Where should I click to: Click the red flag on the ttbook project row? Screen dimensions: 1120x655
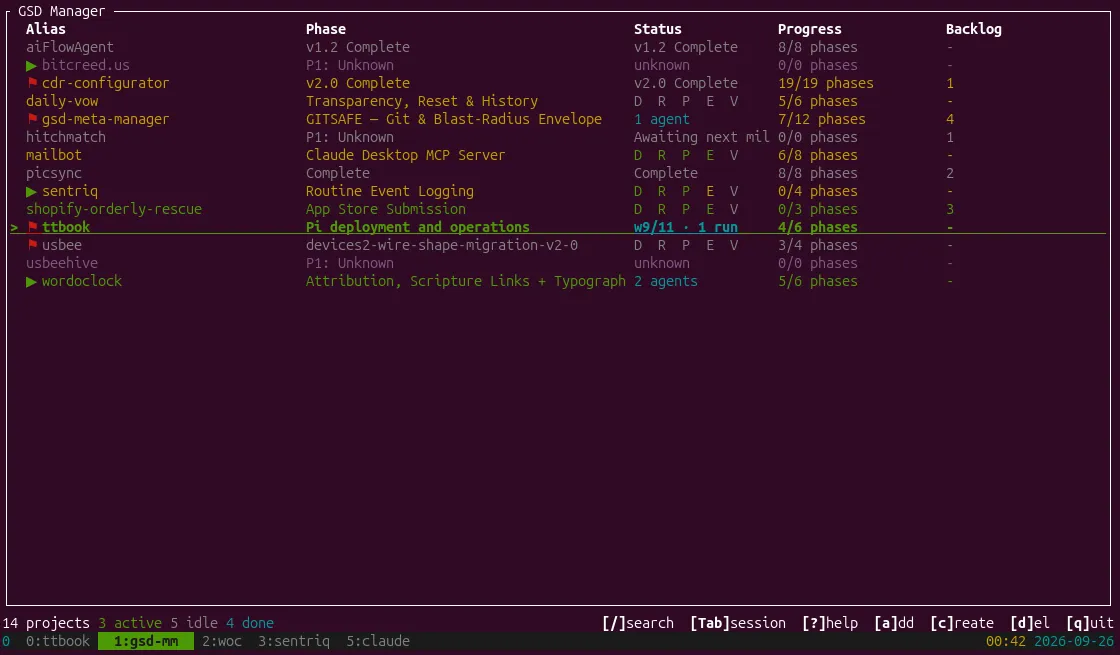[x=32, y=226]
